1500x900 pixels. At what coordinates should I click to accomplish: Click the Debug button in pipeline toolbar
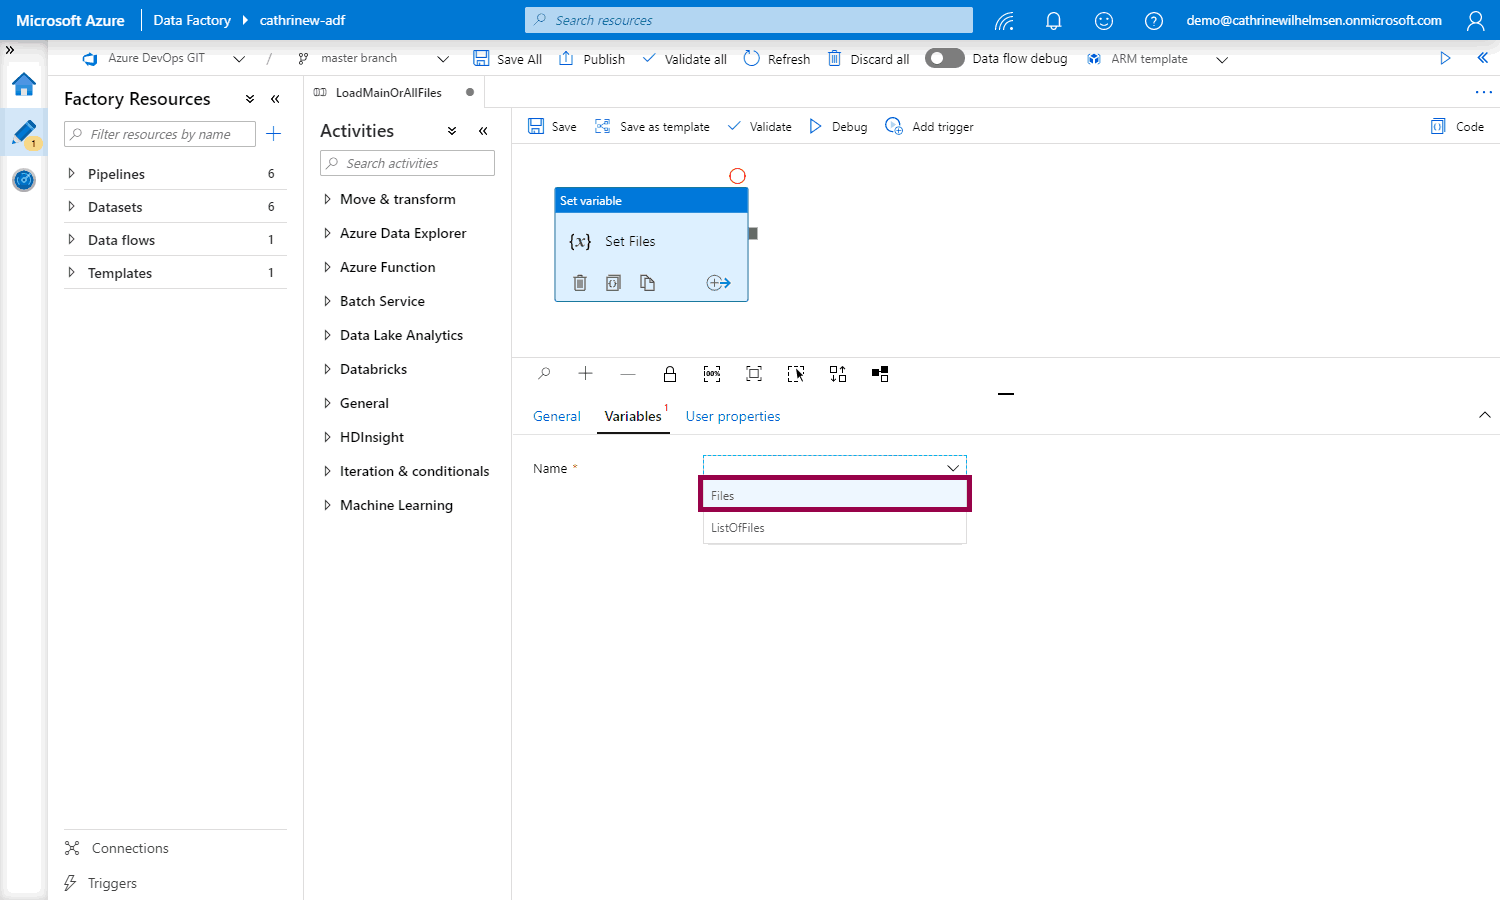[838, 127]
